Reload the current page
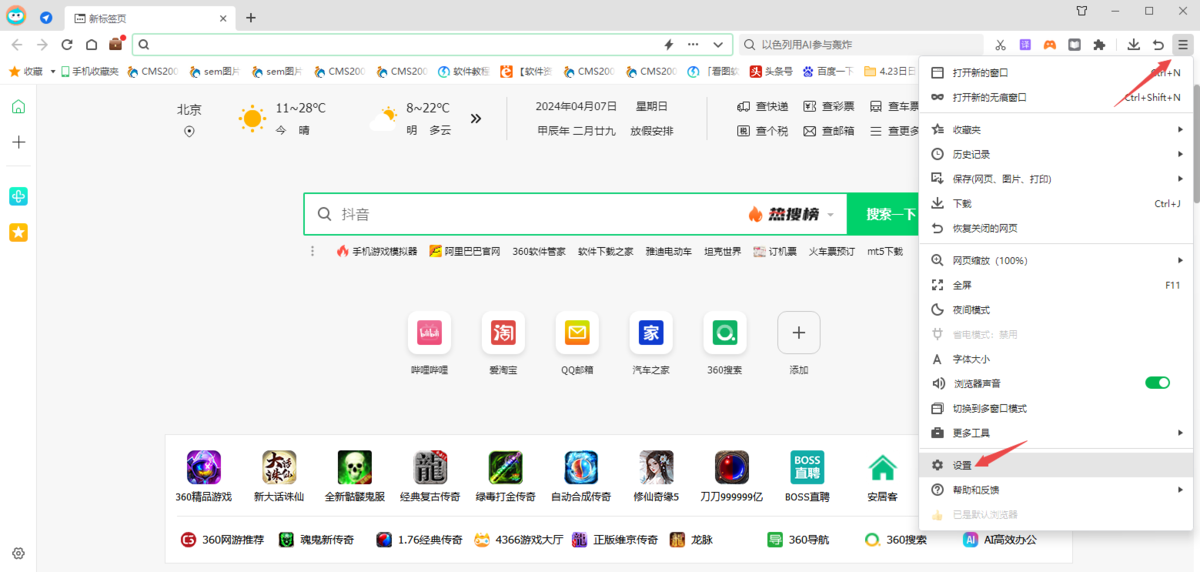Screen dimensions: 1200x572 [67, 44]
